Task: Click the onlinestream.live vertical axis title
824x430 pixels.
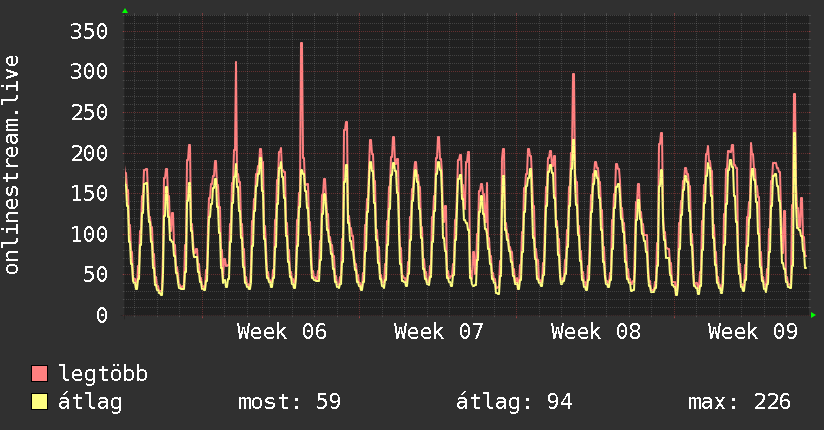Action: pos(12,165)
